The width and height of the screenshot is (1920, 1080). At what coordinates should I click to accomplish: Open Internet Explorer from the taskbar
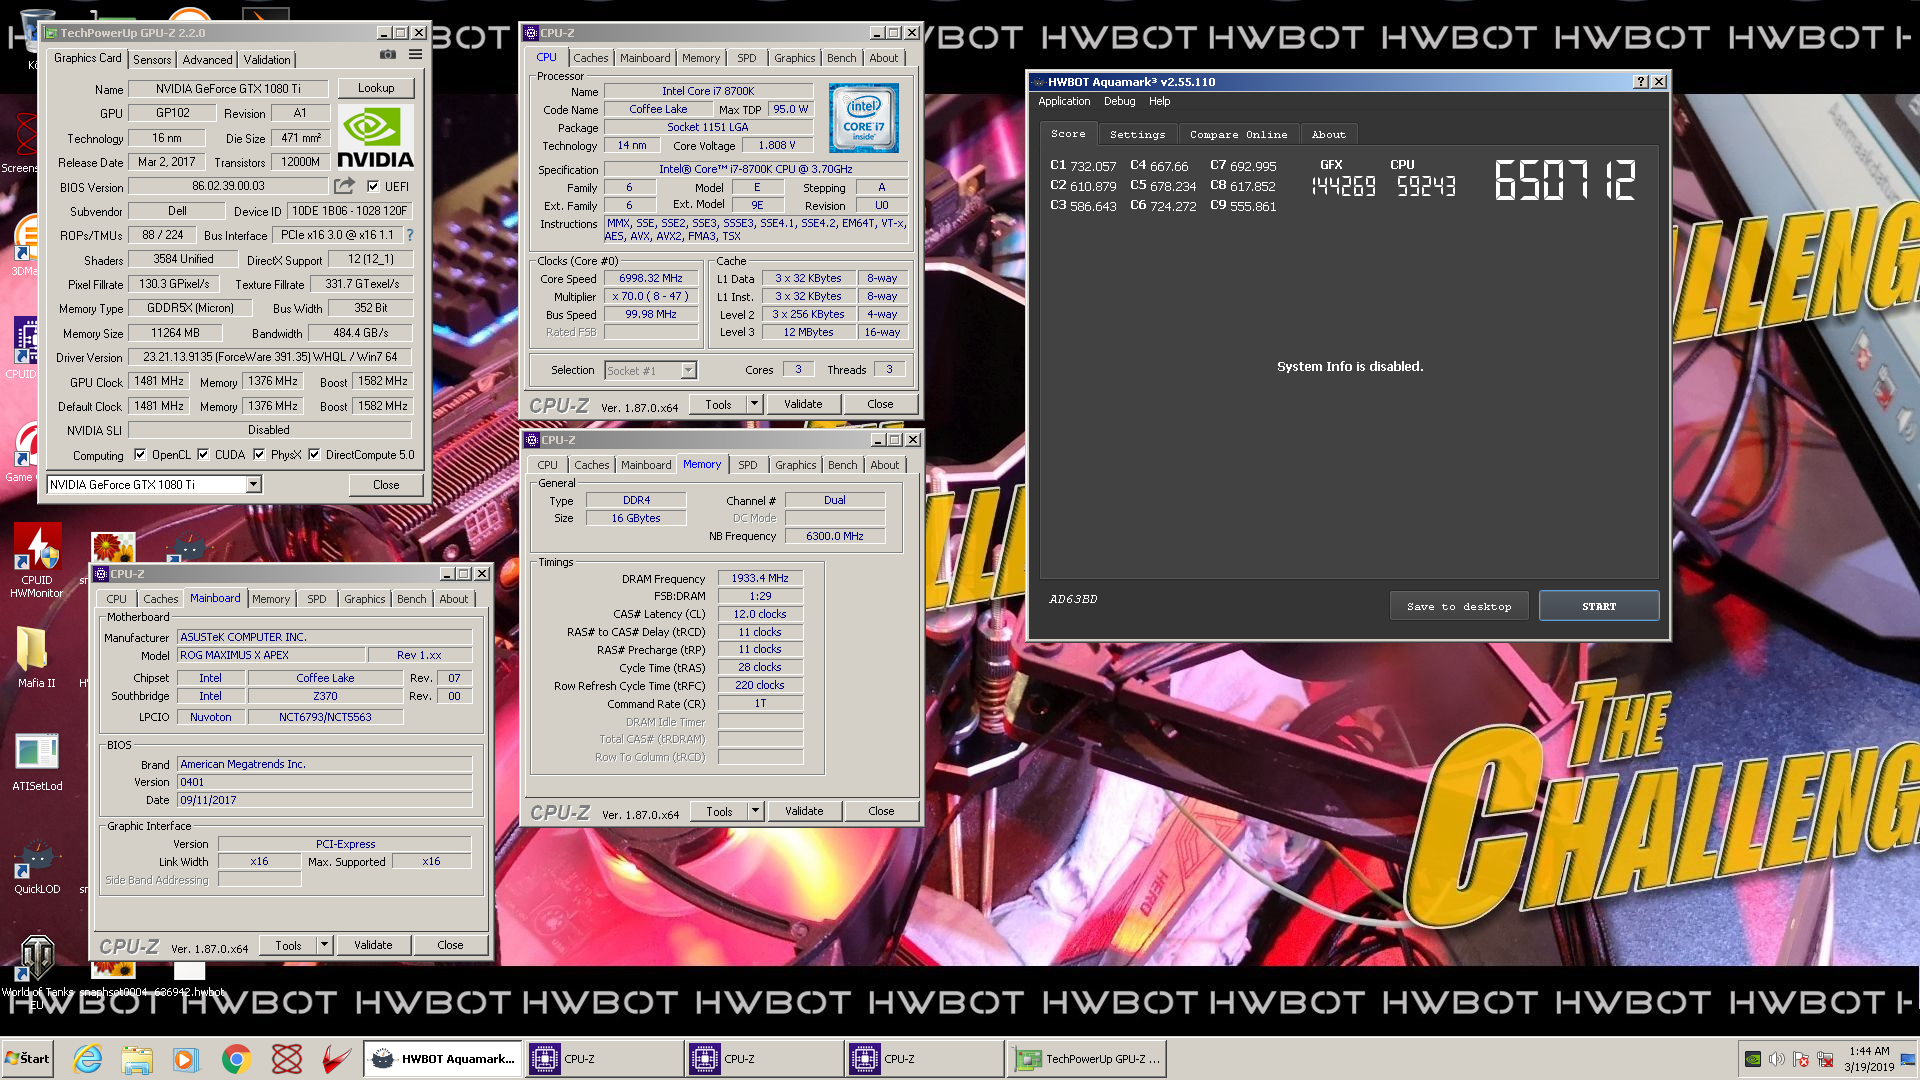click(88, 1059)
